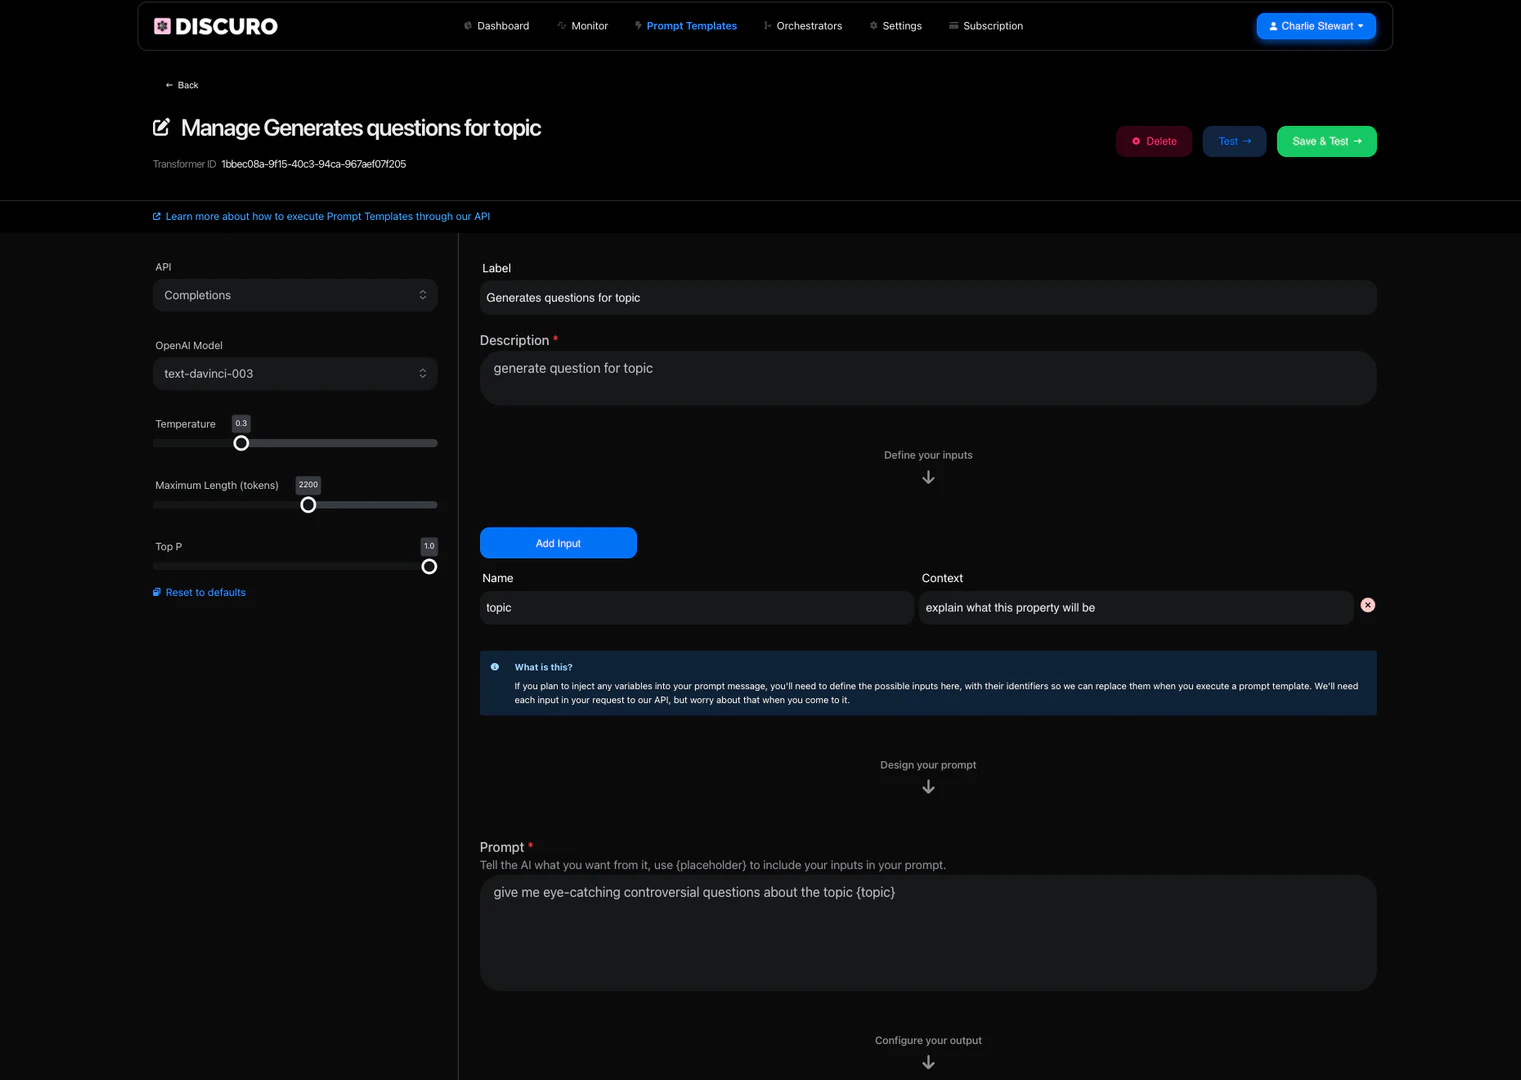Switch to the Prompt Templates section

[x=691, y=25]
